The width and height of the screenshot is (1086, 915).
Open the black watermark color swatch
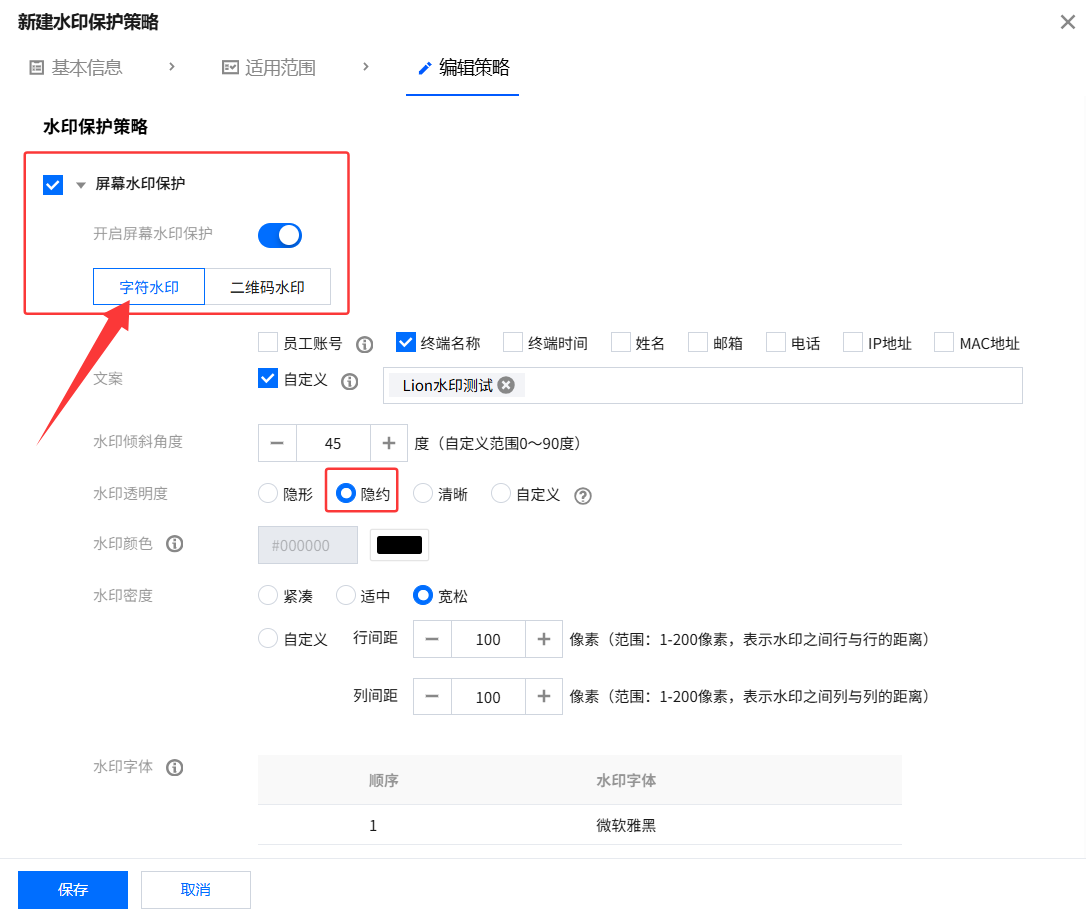(x=399, y=543)
